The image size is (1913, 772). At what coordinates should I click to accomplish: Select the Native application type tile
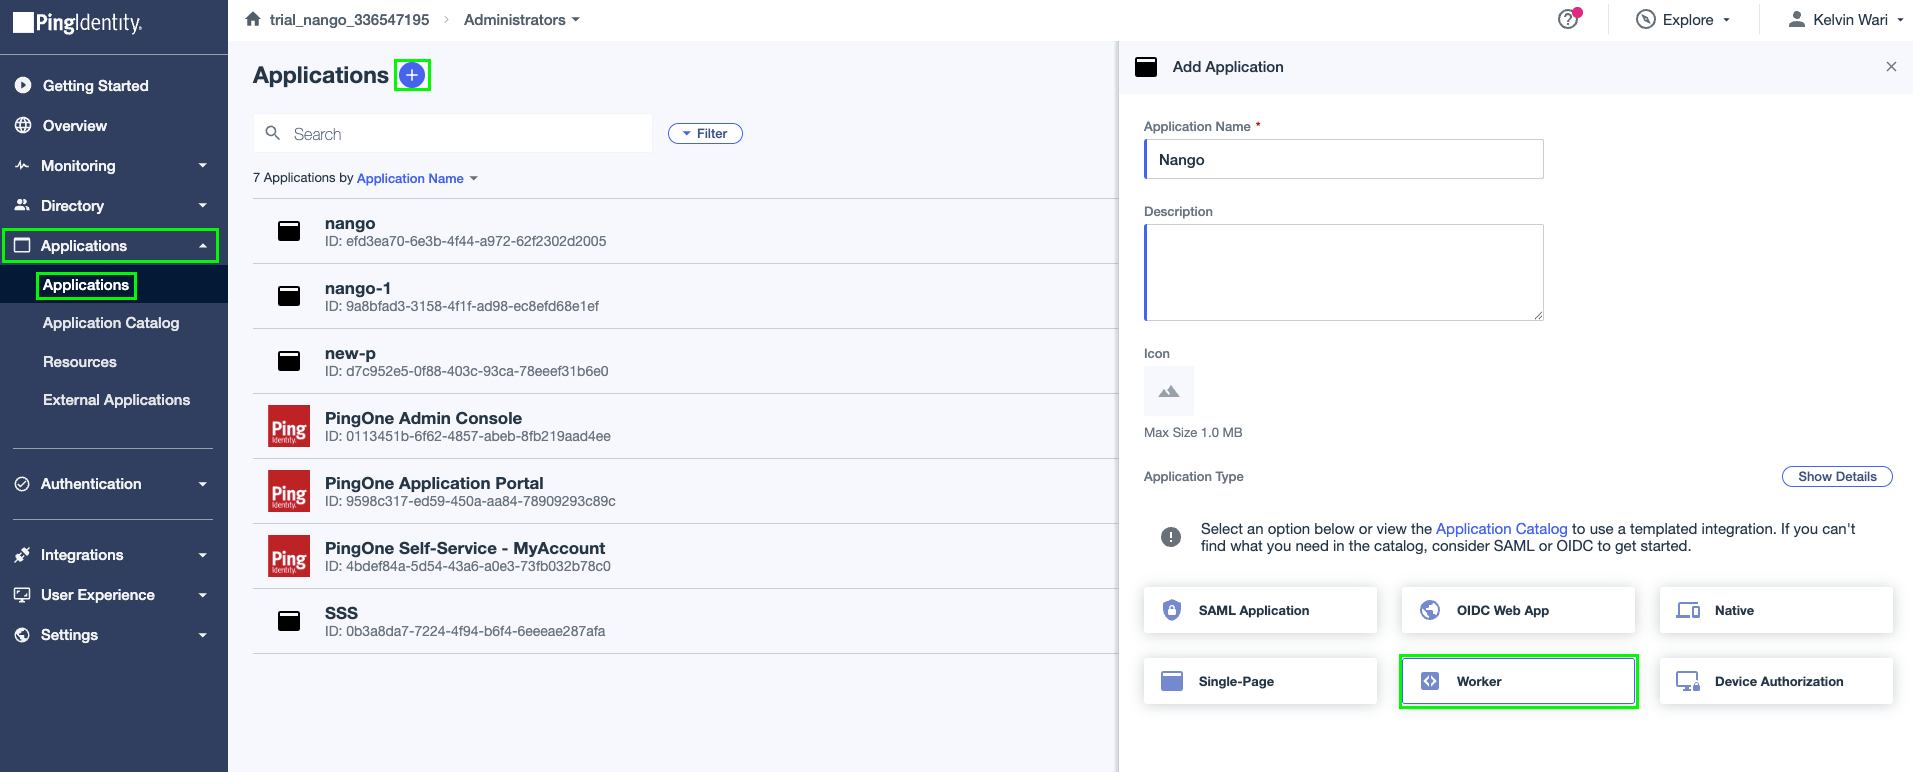click(1776, 610)
